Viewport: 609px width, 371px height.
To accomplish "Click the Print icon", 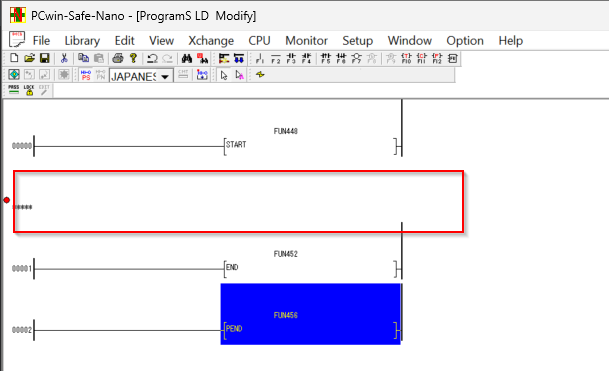I will point(118,58).
